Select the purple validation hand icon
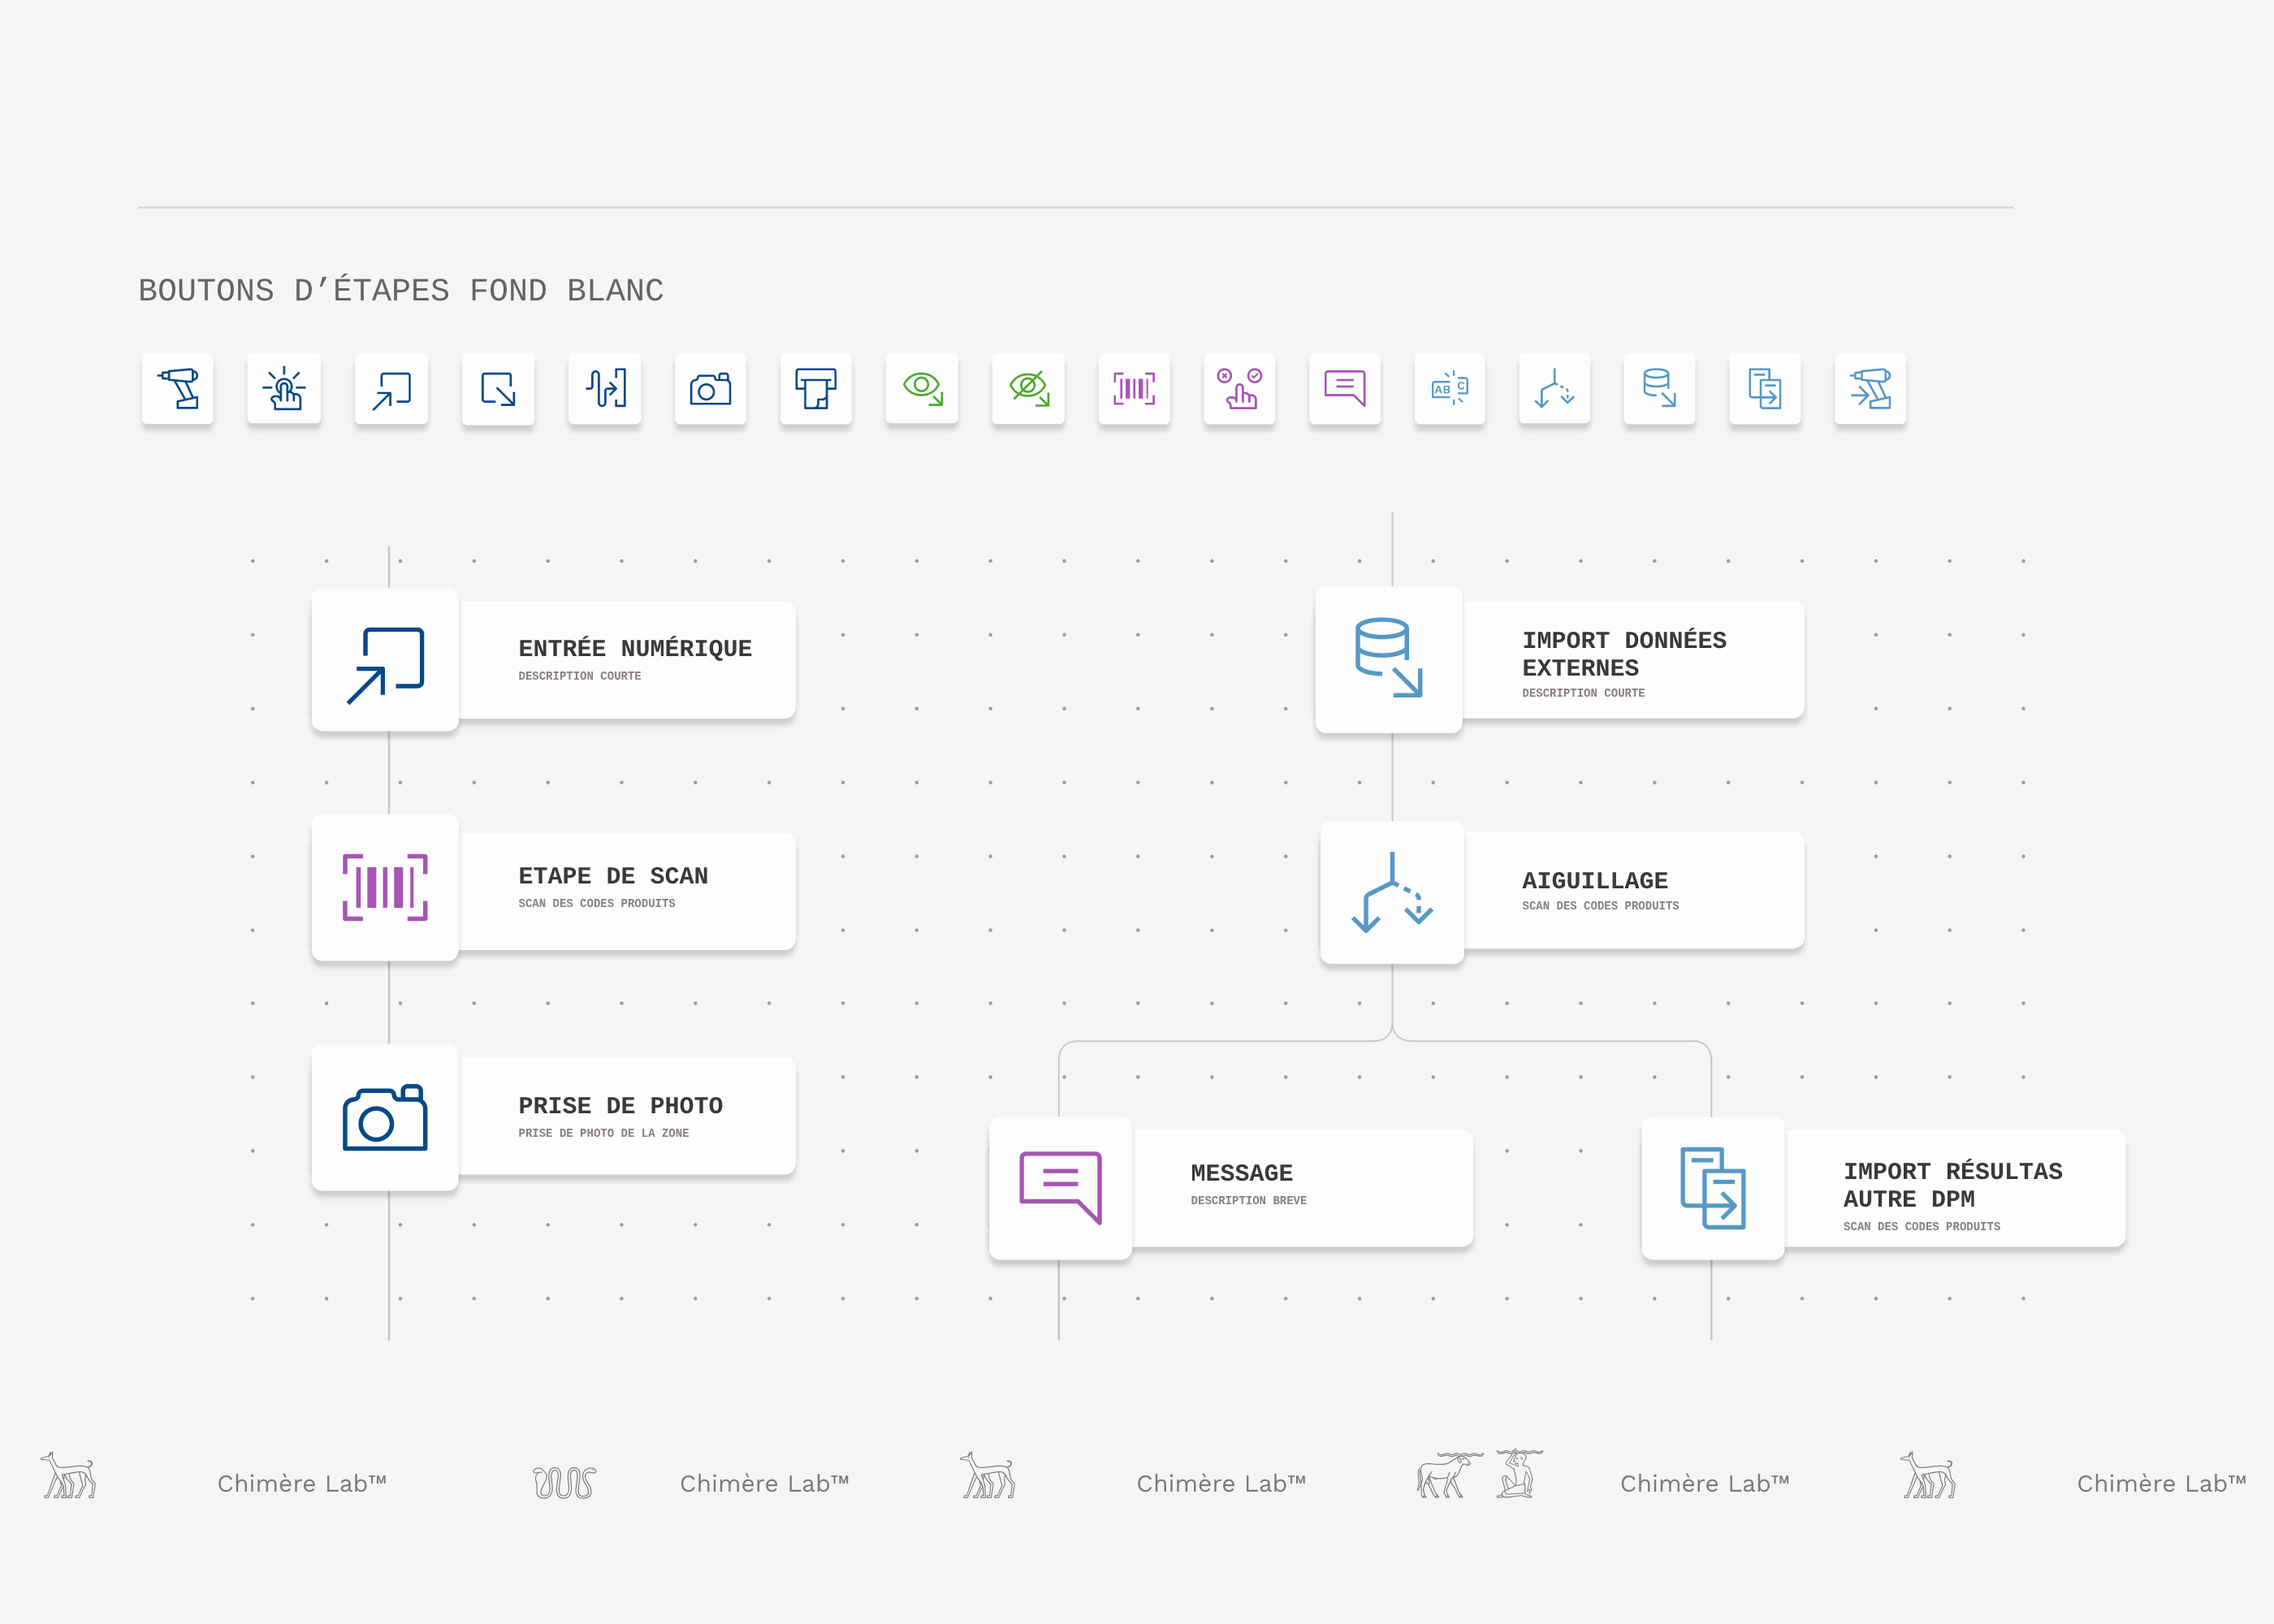The height and width of the screenshot is (1624, 2274). [1239, 389]
